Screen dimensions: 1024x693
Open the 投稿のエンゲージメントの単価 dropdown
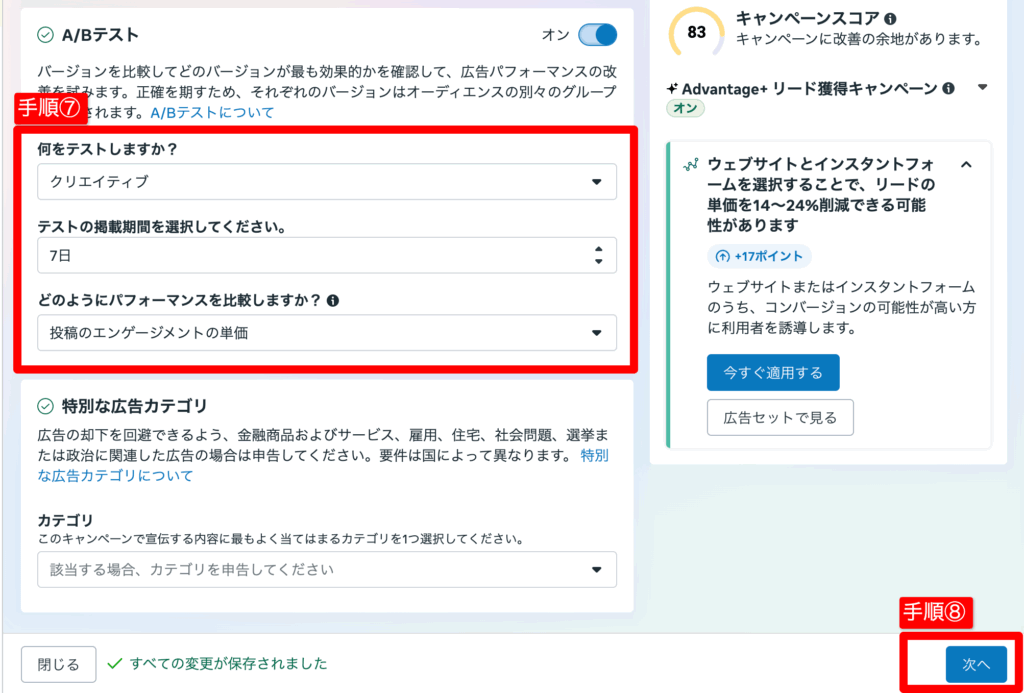coord(326,333)
